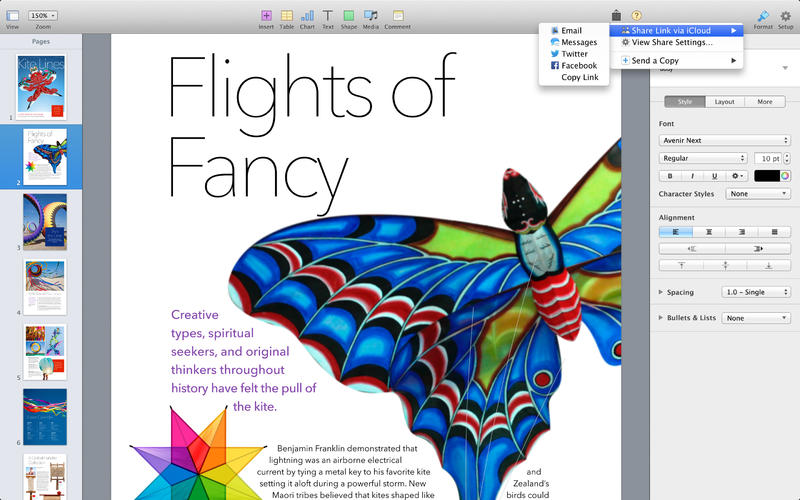Toggle underline text formatting
This screenshot has height=500, width=800.
(x=714, y=176)
